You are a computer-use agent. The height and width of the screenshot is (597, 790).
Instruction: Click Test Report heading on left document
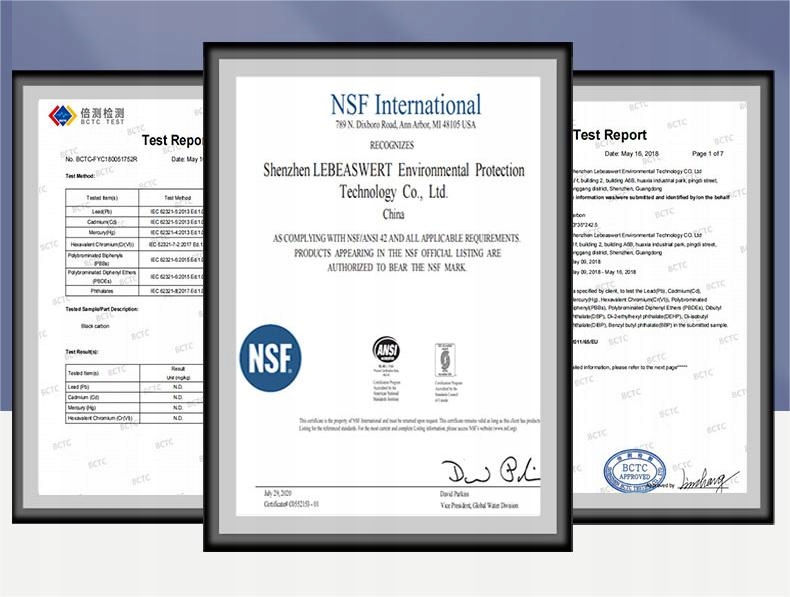click(172, 140)
